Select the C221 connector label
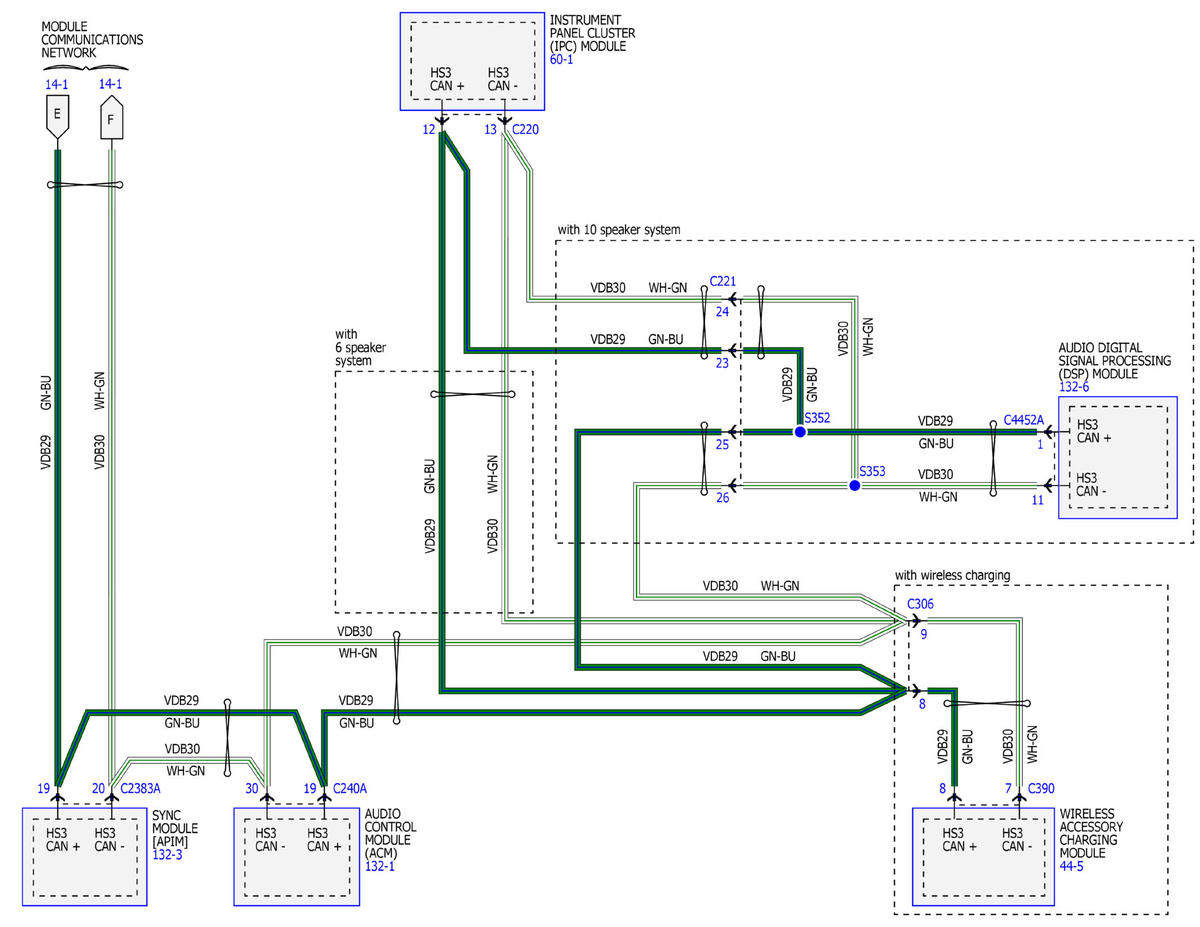 click(x=722, y=283)
